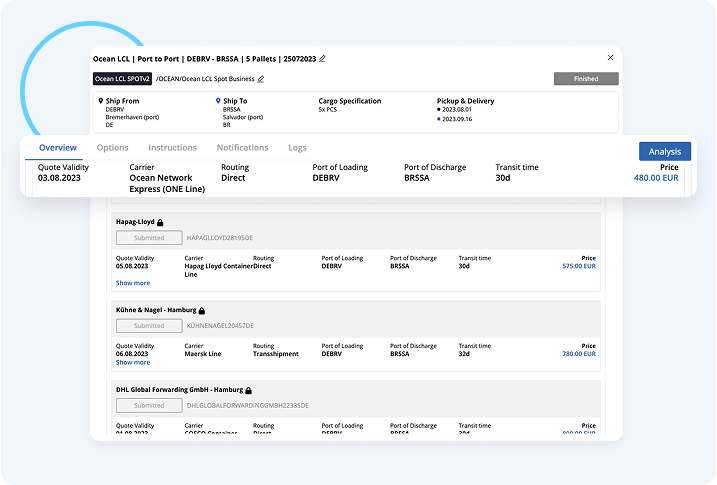Click the lock icon beside Hapag-Lloyd
This screenshot has width=717, height=485.
click(160, 222)
